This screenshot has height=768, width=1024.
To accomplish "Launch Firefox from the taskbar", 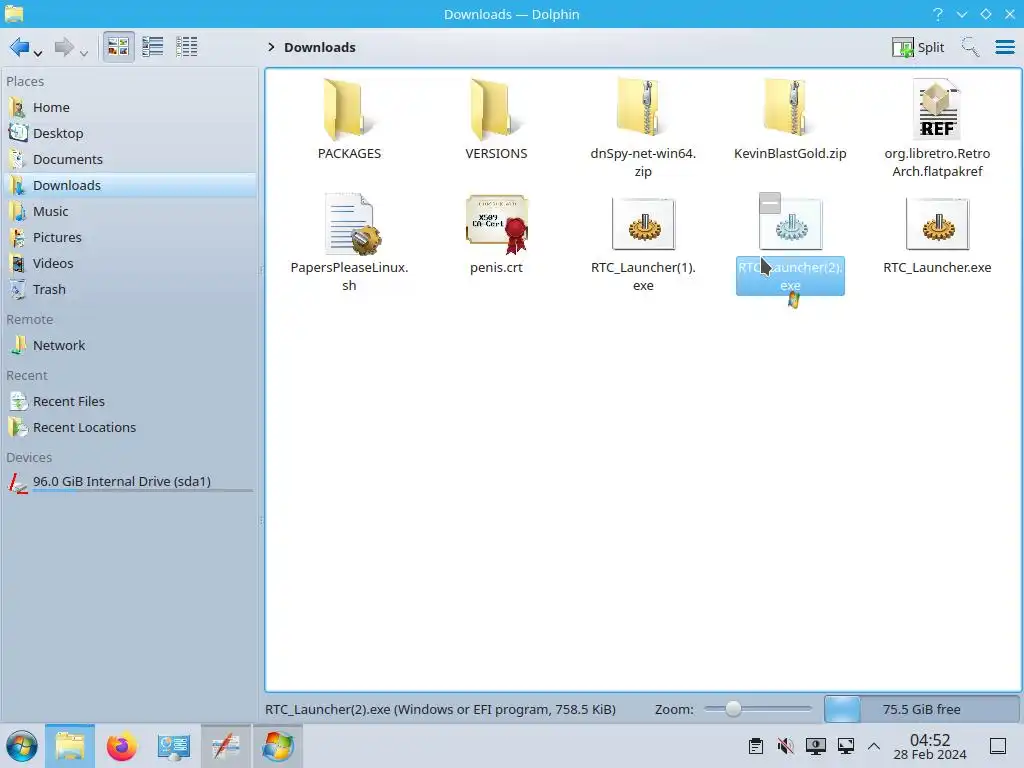I will (x=121, y=746).
